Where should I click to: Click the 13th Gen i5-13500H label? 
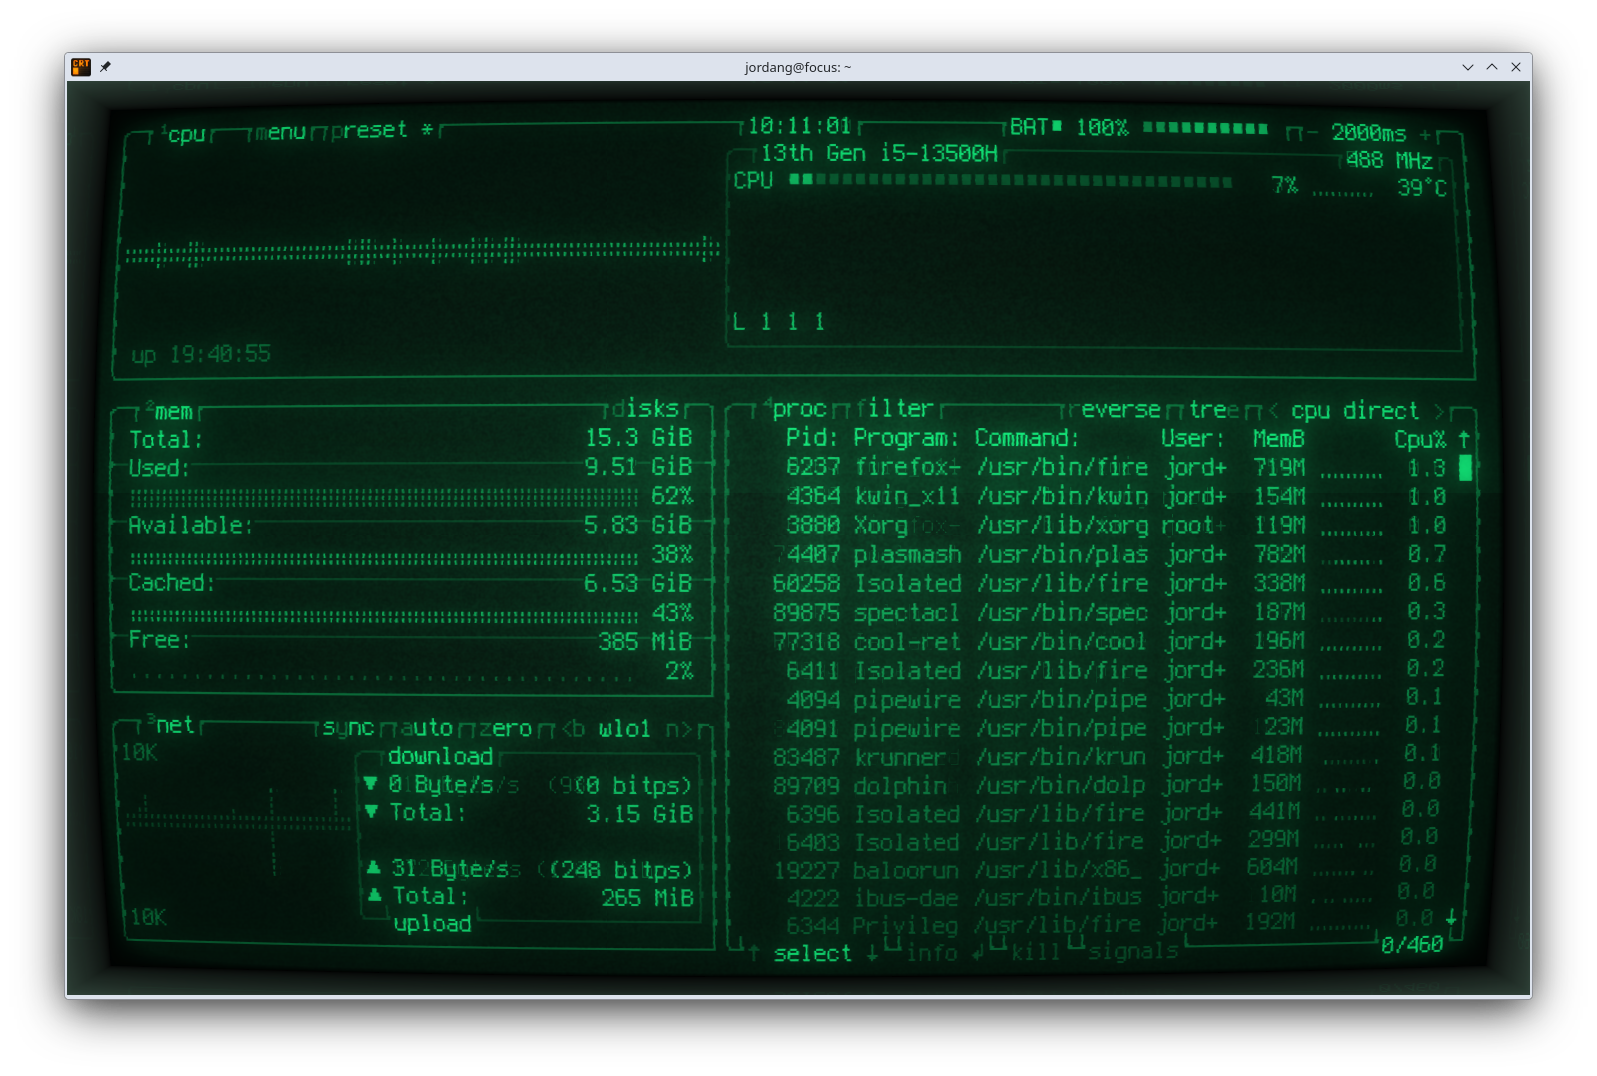(x=879, y=154)
